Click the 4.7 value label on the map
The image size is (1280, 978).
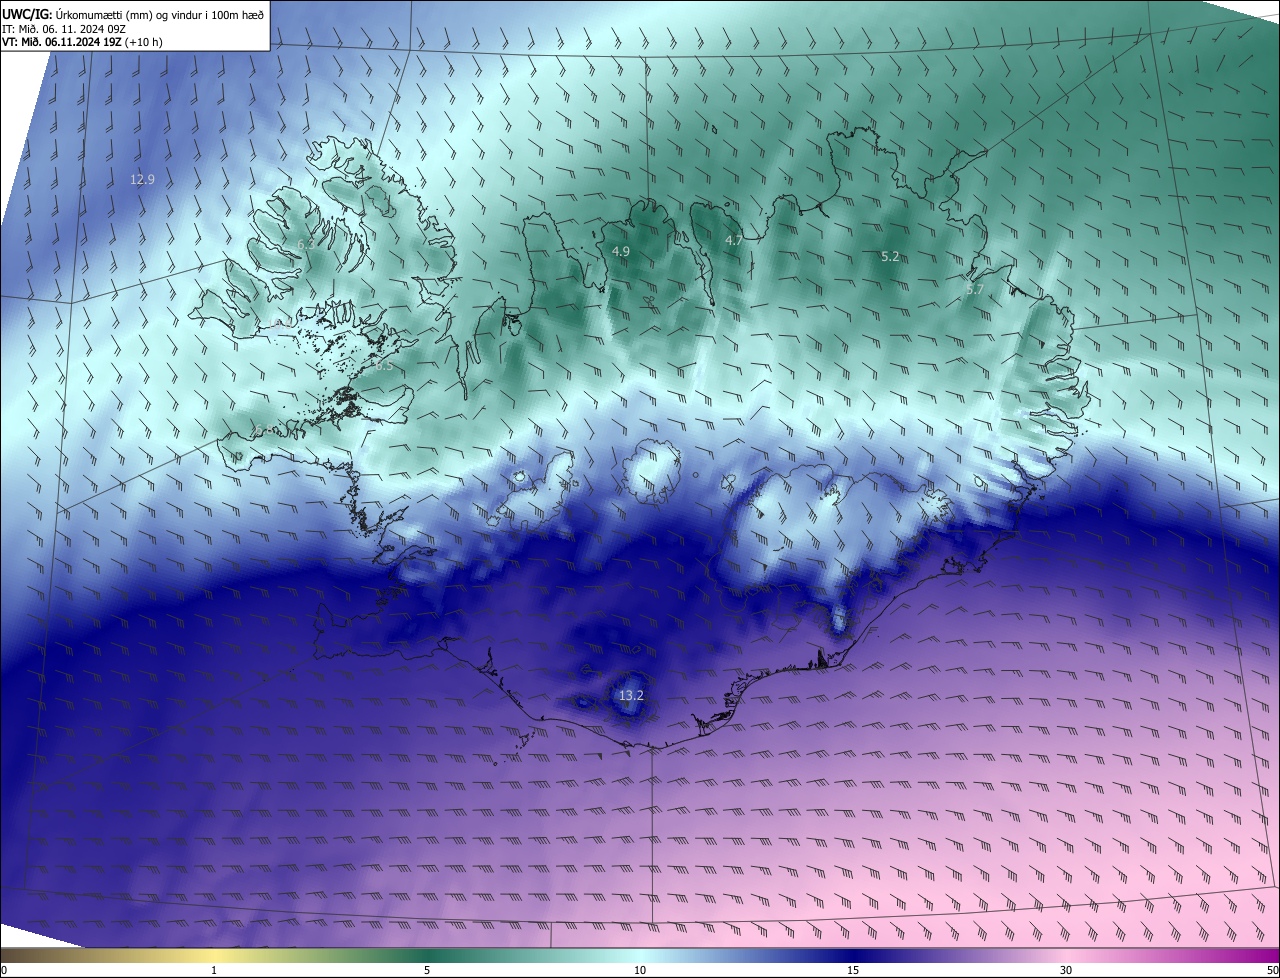click(734, 240)
